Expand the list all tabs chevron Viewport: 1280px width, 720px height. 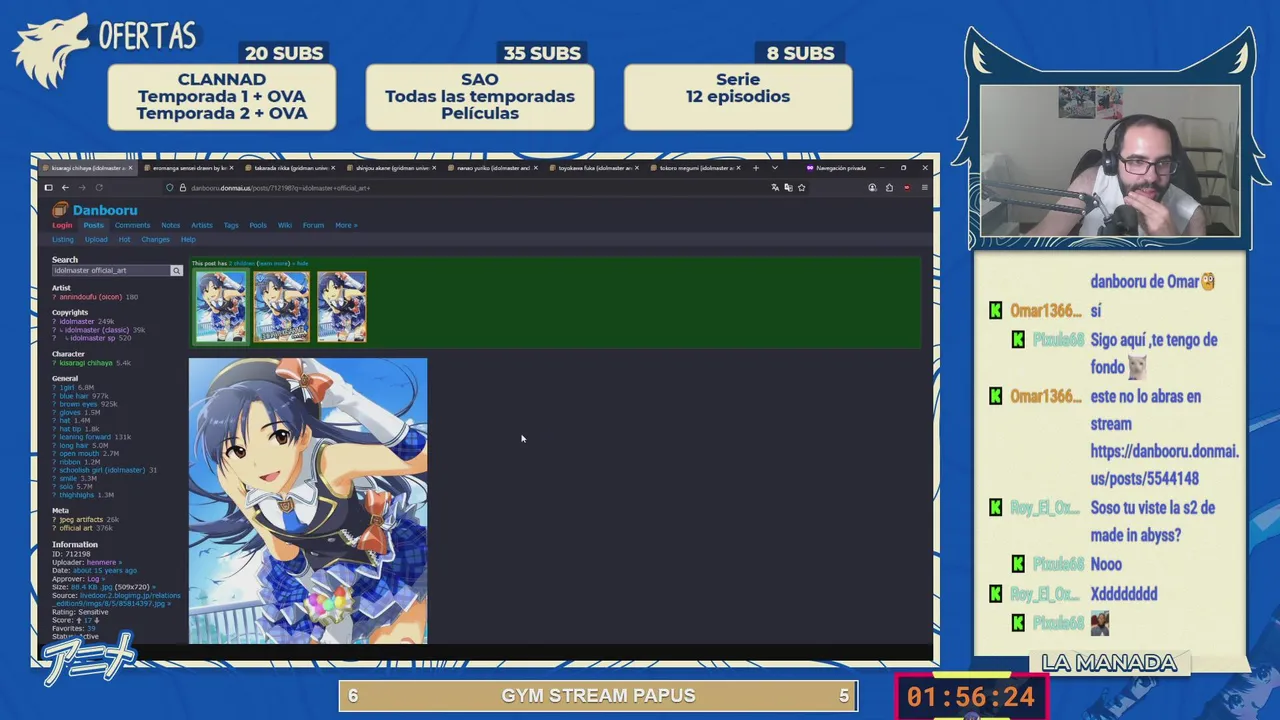tap(775, 168)
